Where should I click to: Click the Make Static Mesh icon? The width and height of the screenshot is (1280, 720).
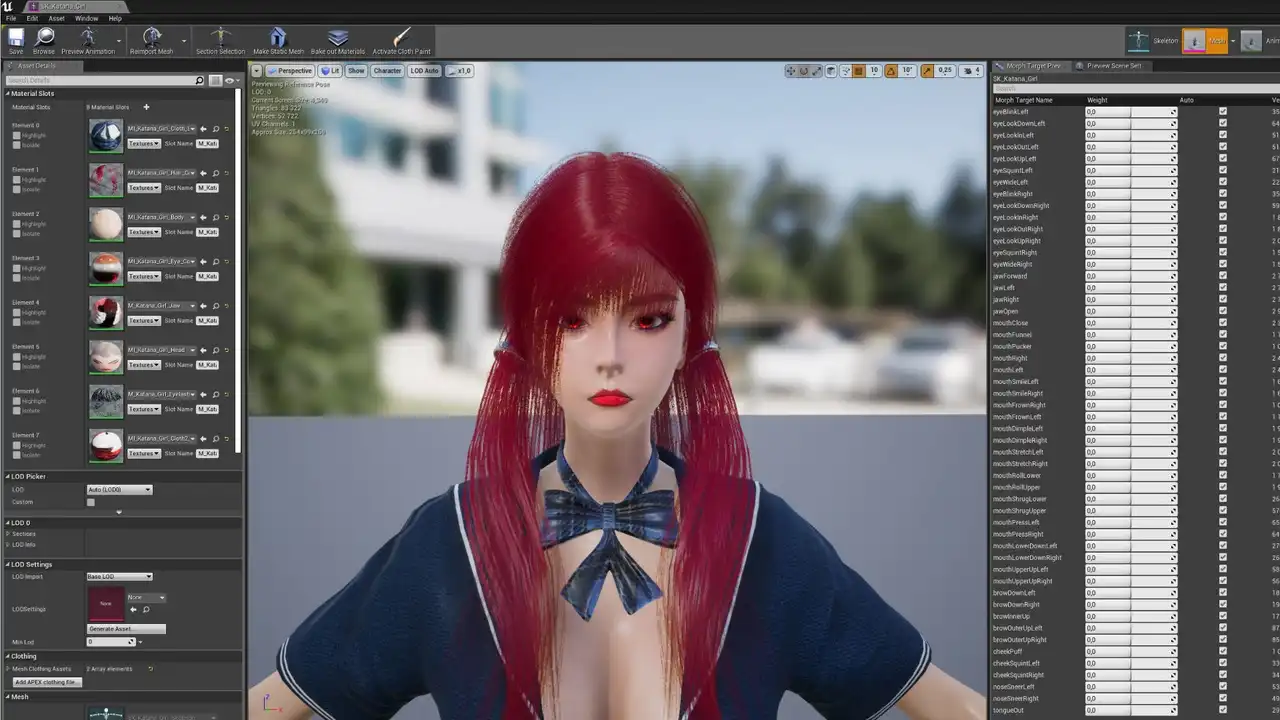point(278,40)
